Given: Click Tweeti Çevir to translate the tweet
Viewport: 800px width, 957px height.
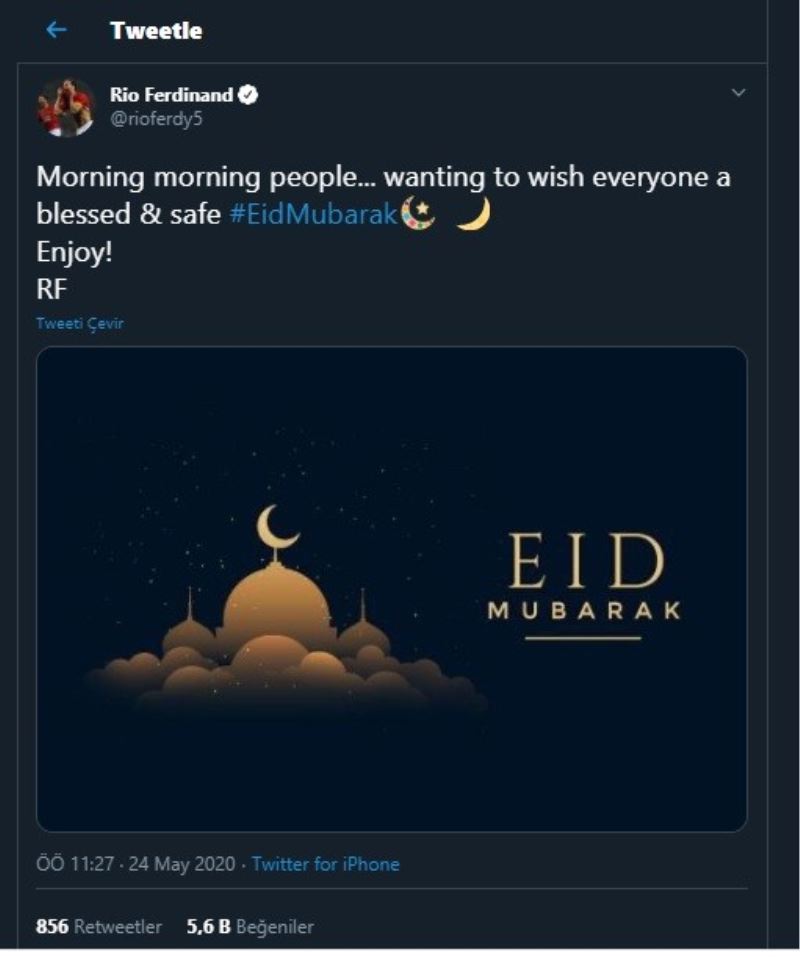Looking at the screenshot, I should point(80,324).
